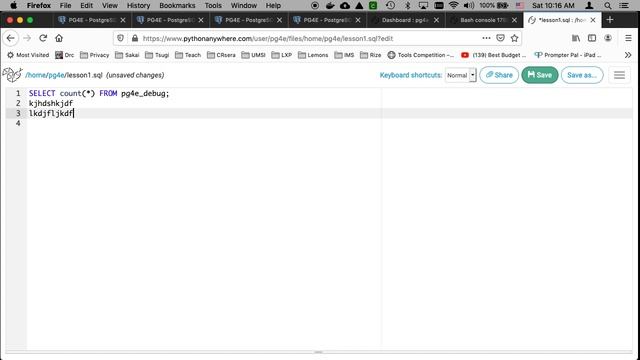Open the UMSI bookmark folder

[253, 55]
